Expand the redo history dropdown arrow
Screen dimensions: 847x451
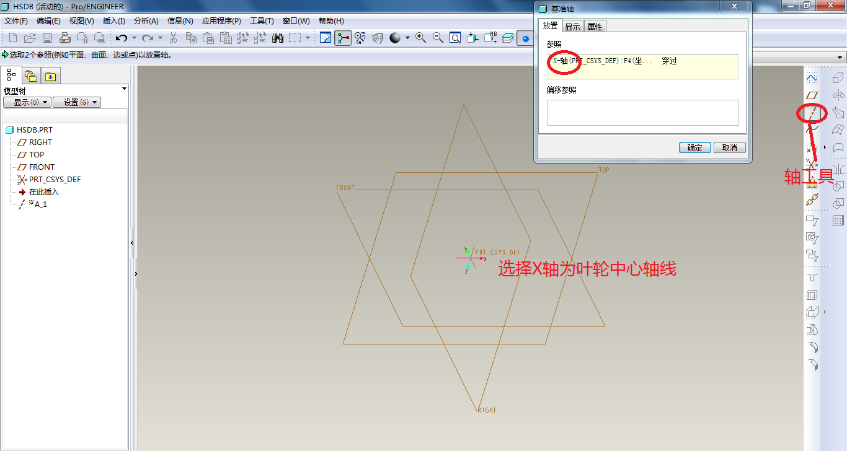point(160,38)
